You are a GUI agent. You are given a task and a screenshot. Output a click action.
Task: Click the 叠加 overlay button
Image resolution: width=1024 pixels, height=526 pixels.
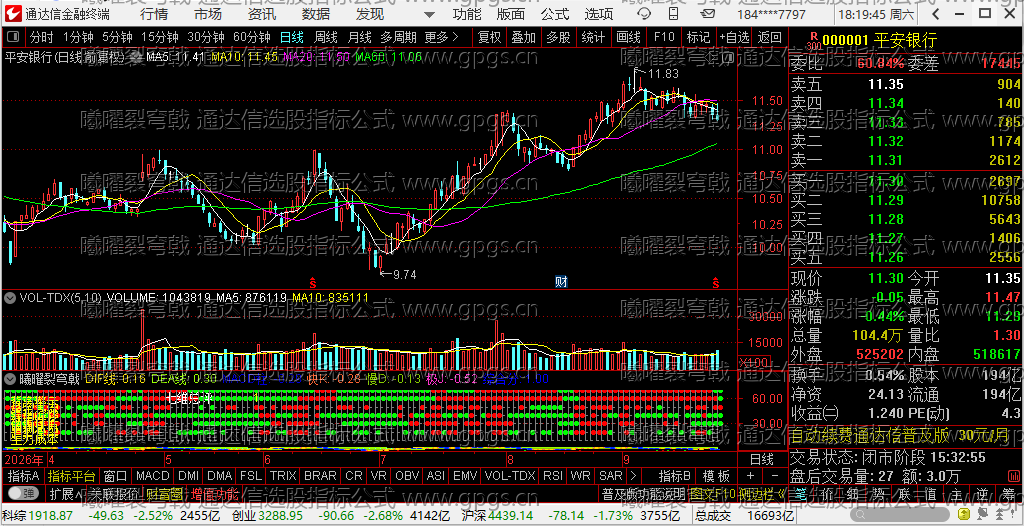(x=523, y=37)
